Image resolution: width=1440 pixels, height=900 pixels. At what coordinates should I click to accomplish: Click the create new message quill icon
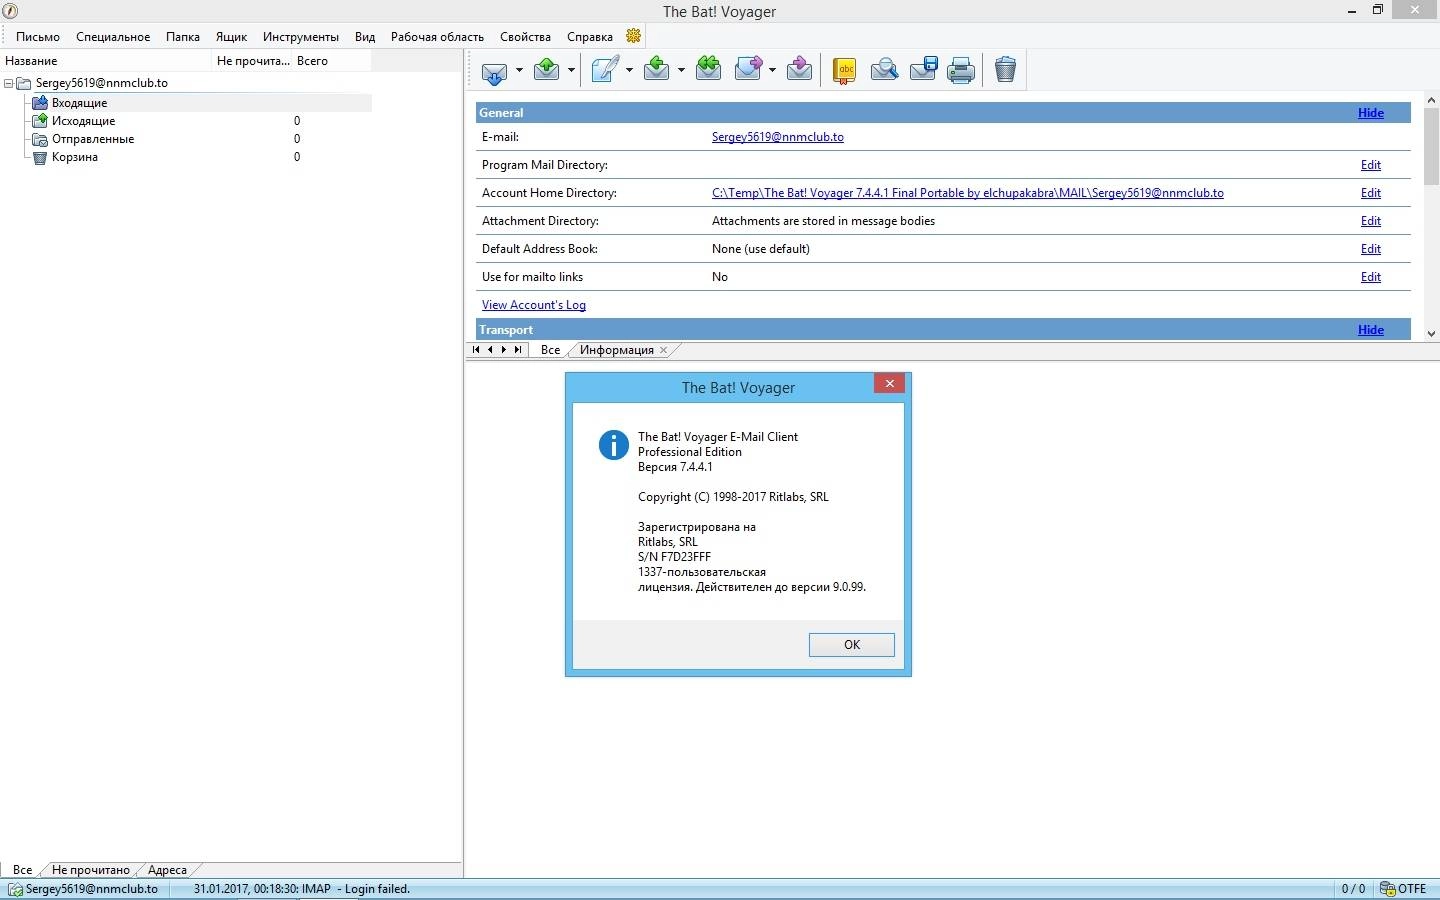[x=605, y=69]
